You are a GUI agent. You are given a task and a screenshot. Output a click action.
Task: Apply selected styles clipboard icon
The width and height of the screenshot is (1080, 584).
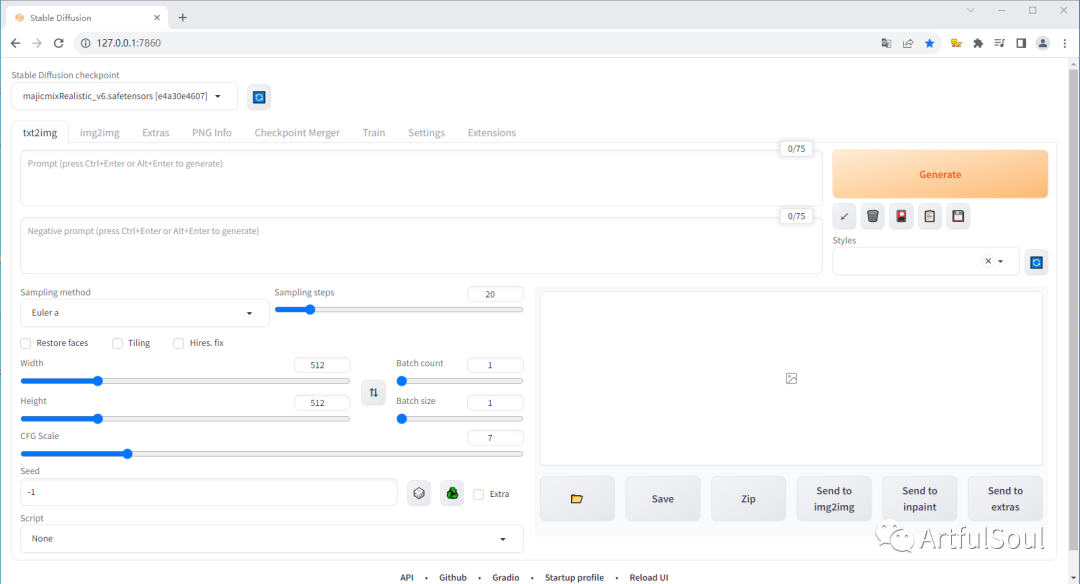[x=929, y=216]
